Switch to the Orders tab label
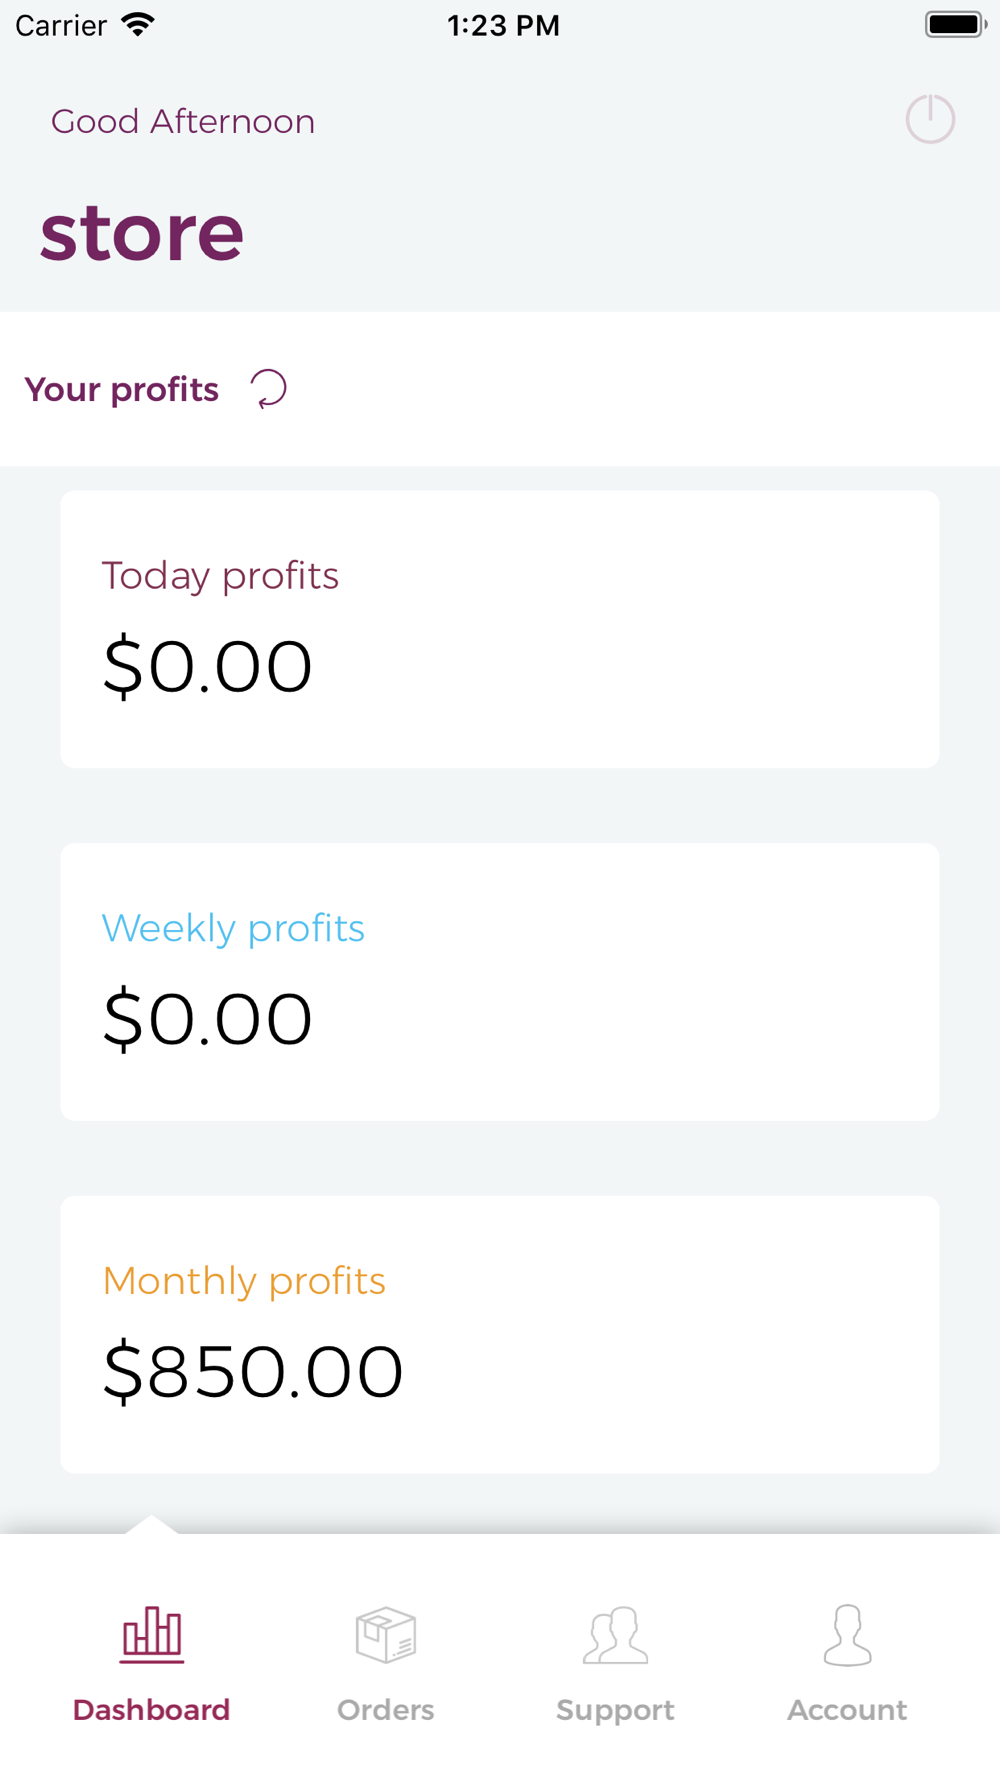1000x1778 pixels. tap(386, 1710)
